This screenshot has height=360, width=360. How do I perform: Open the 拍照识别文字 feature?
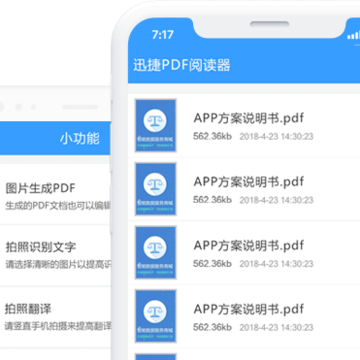click(x=41, y=247)
